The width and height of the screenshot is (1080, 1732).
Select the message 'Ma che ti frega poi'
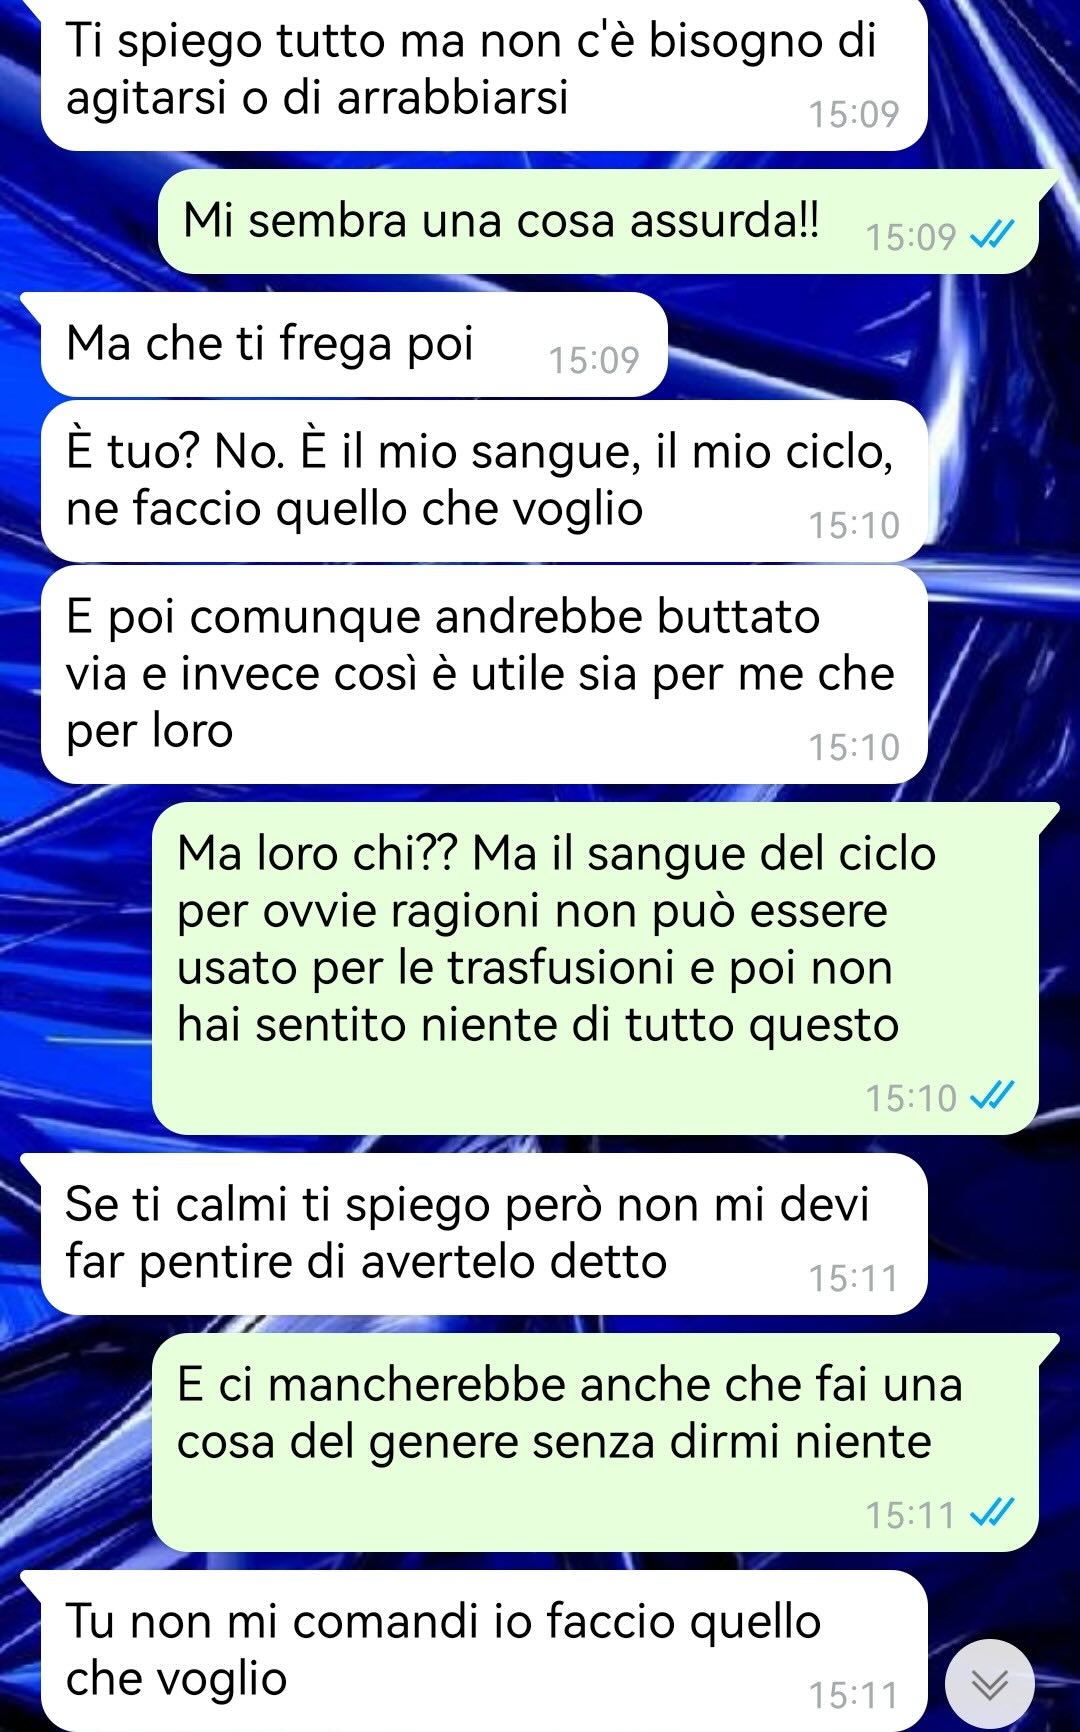353,344
